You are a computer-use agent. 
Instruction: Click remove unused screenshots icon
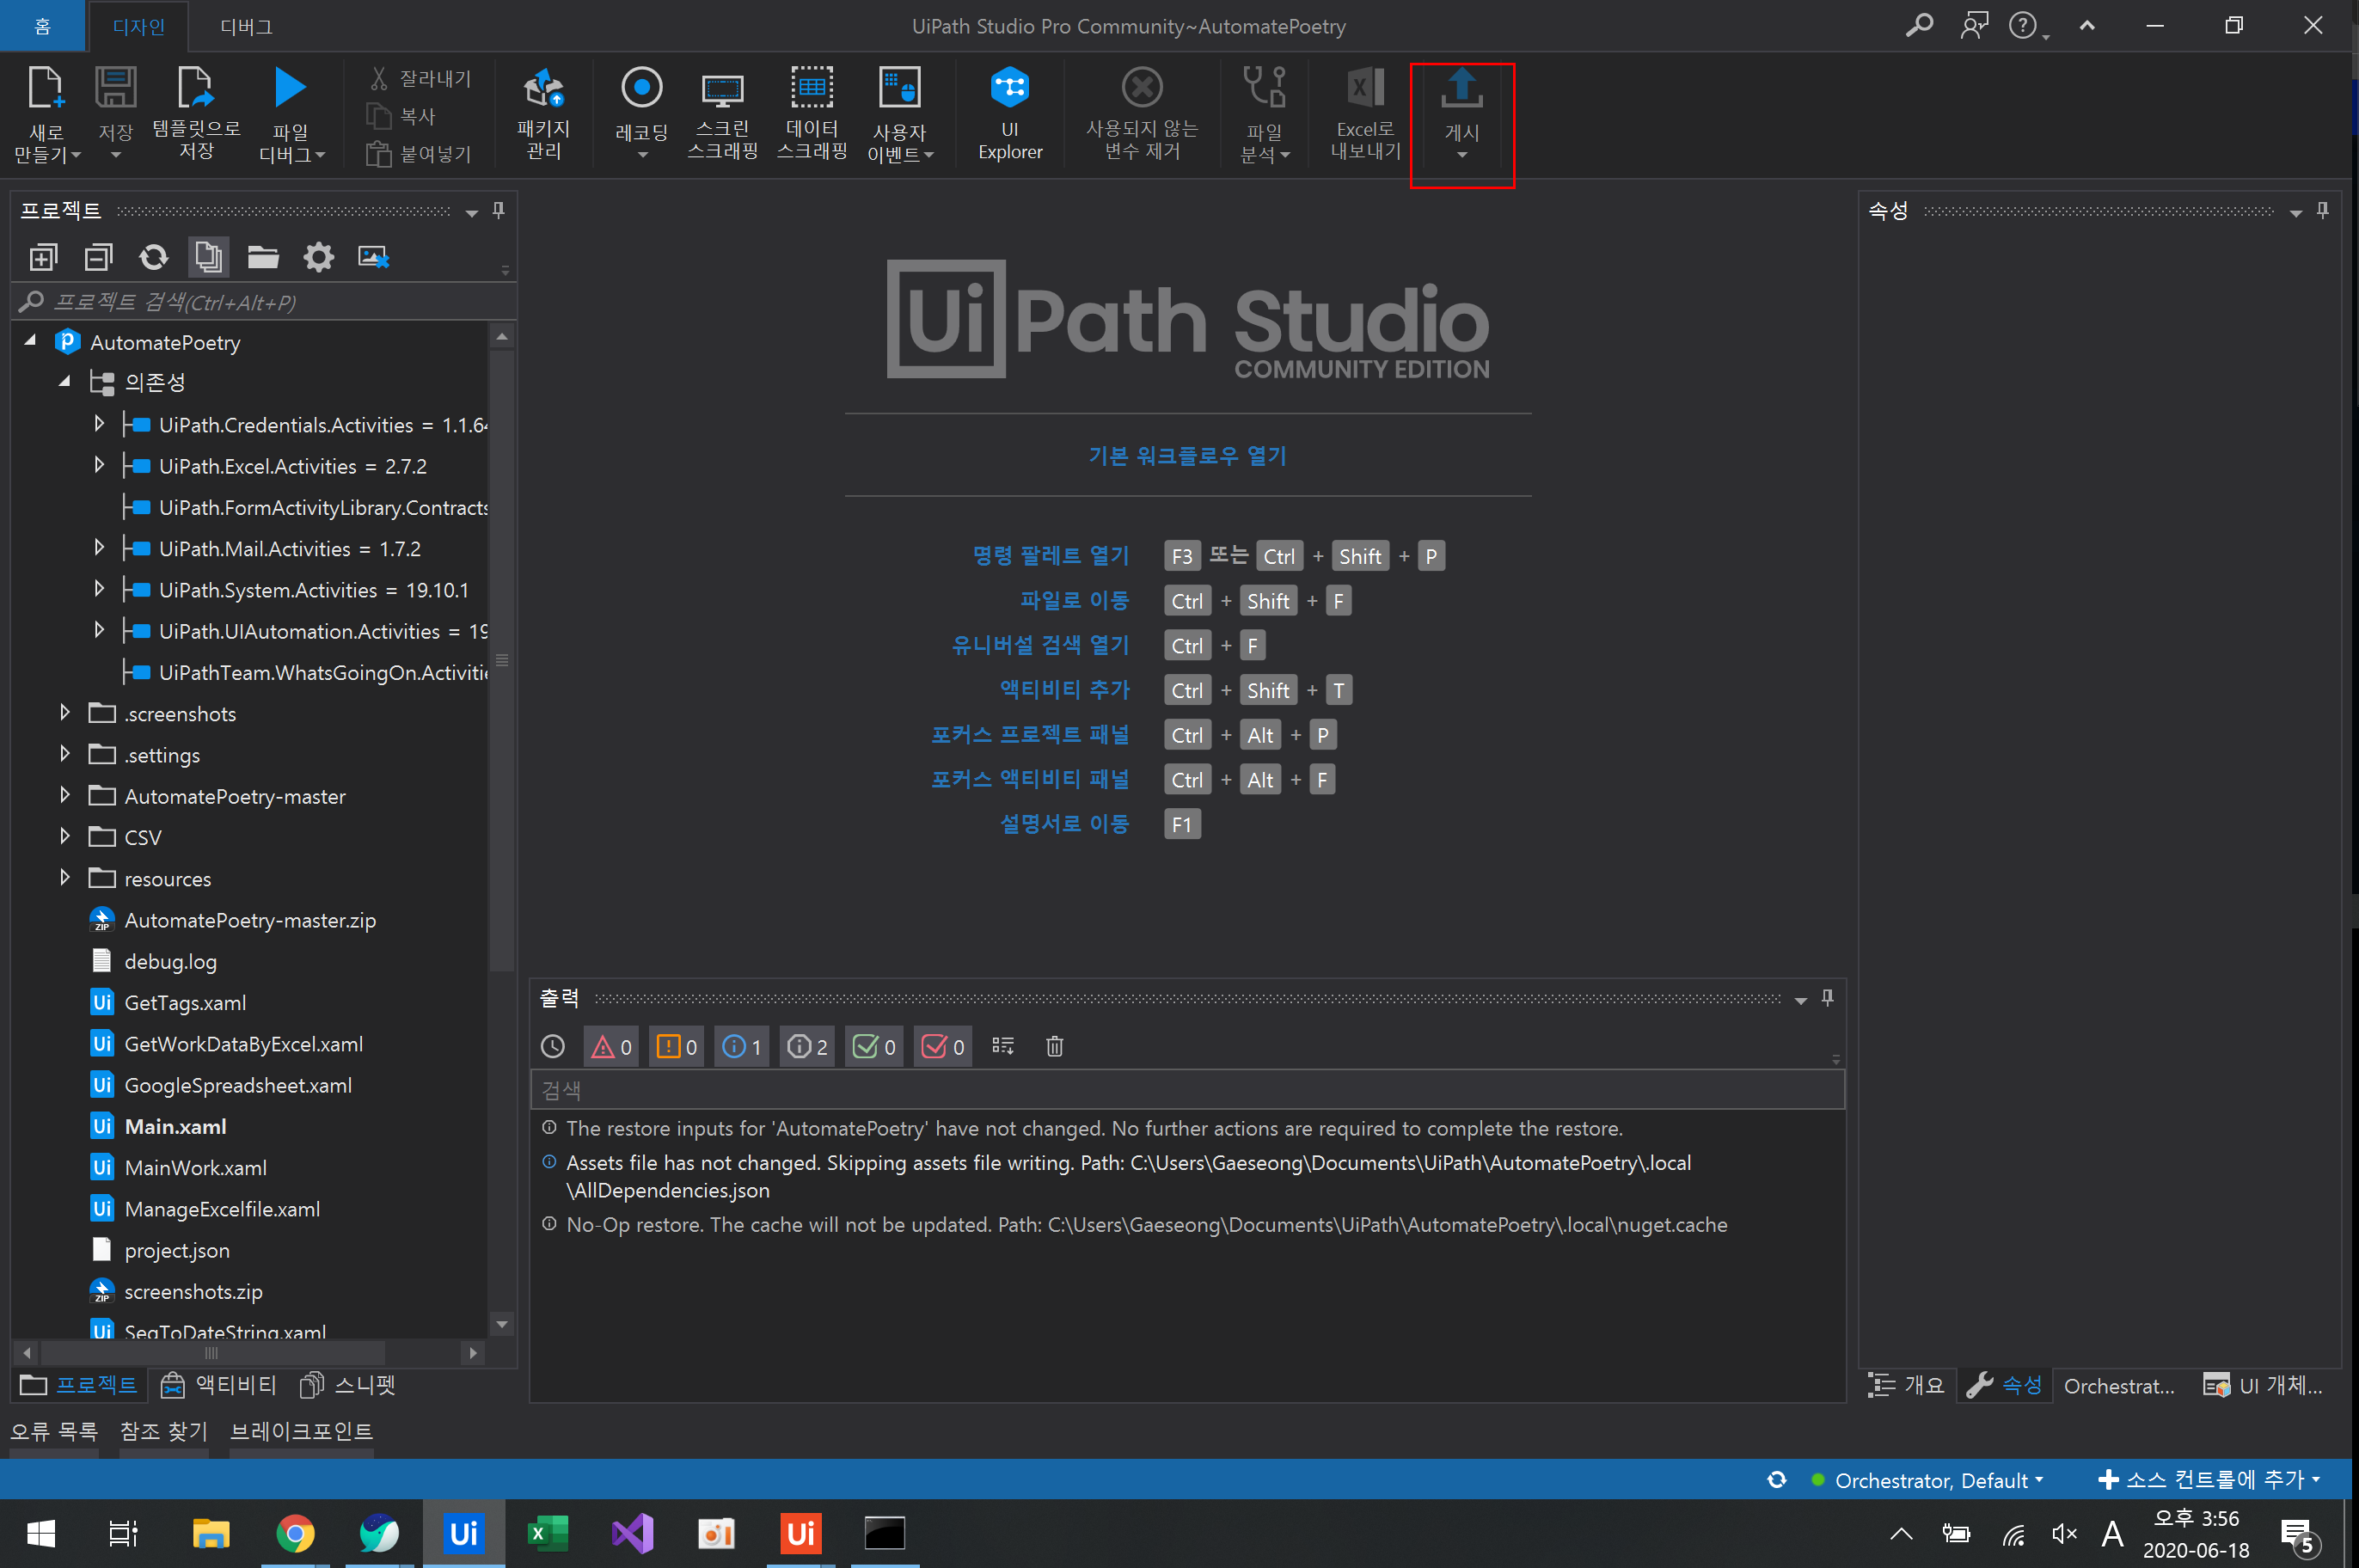[x=373, y=258]
